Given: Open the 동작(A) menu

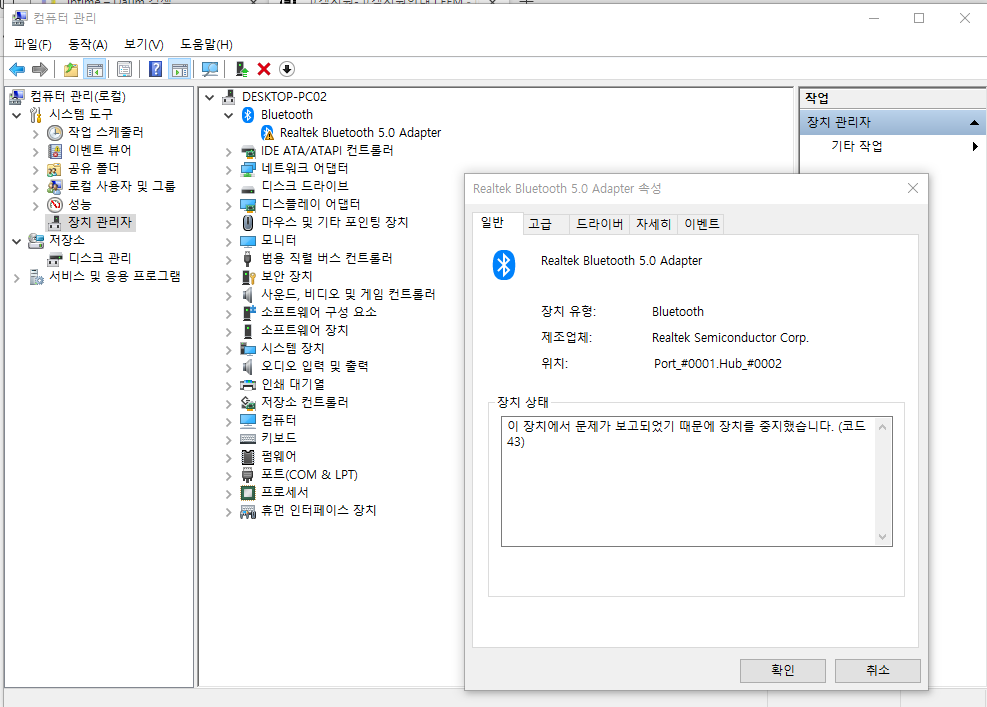Looking at the screenshot, I should (87, 45).
